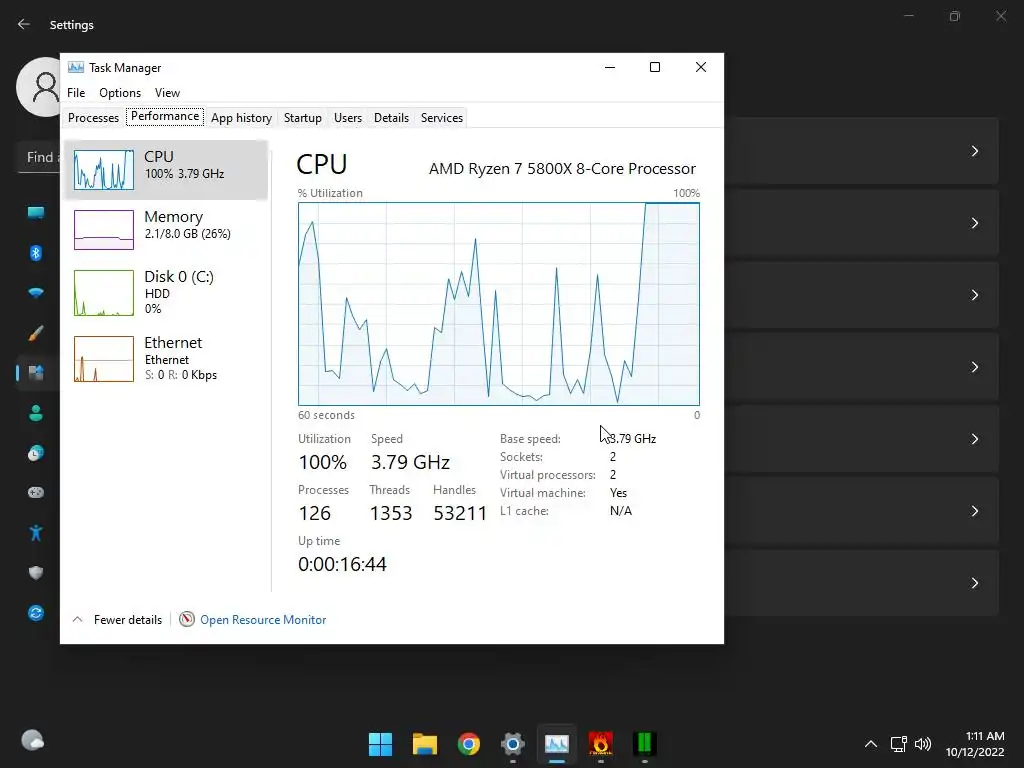Open Apps category in Settings sidebar
The image size is (1024, 768).
(x=36, y=373)
